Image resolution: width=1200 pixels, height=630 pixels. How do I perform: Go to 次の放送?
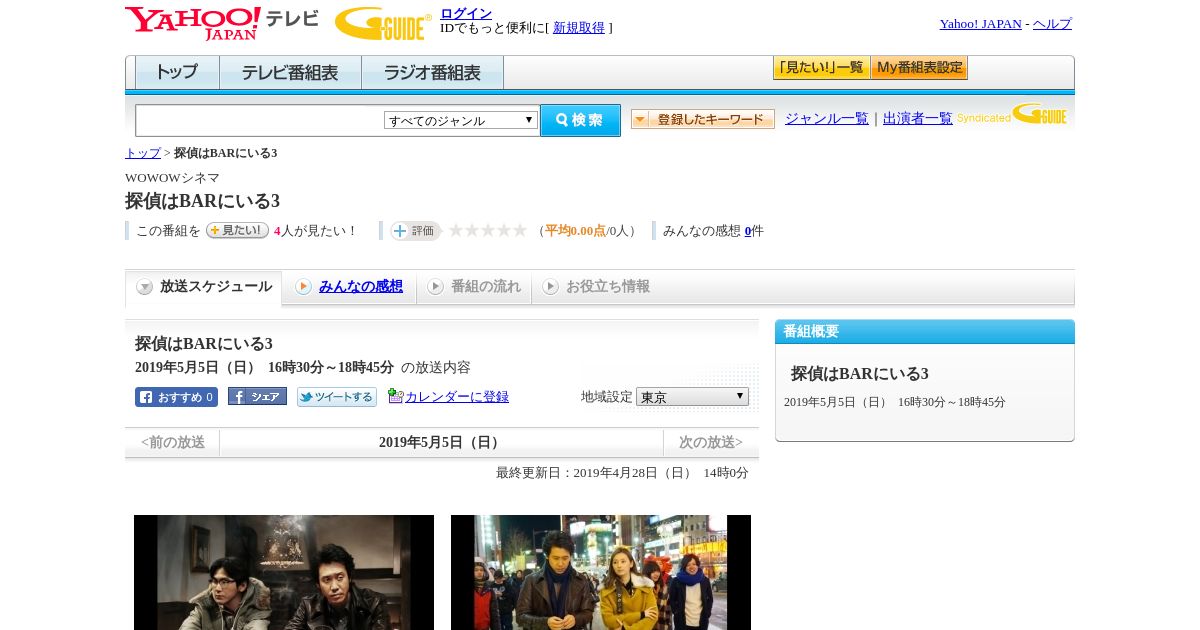[x=711, y=443]
